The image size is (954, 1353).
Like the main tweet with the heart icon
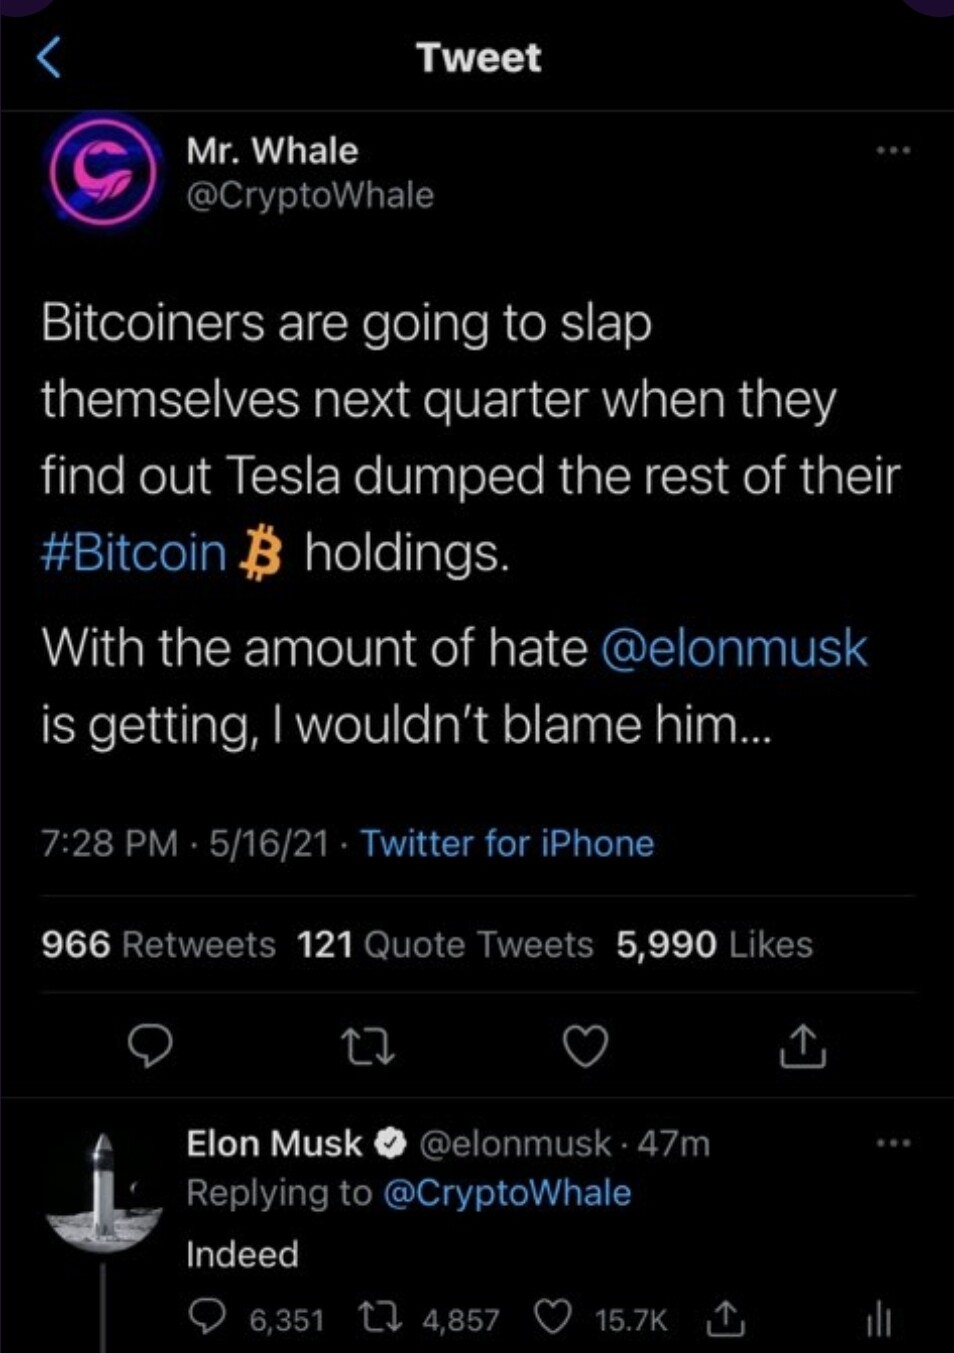click(x=585, y=1047)
